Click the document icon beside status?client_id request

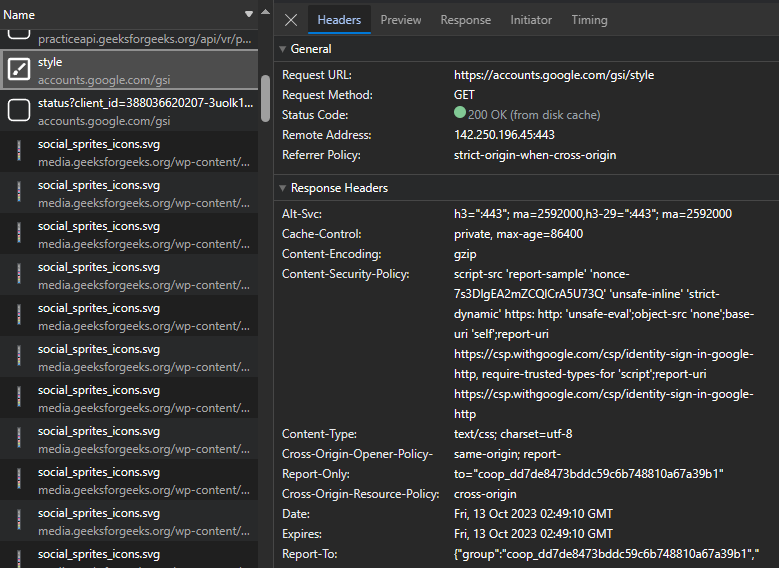coord(19,110)
